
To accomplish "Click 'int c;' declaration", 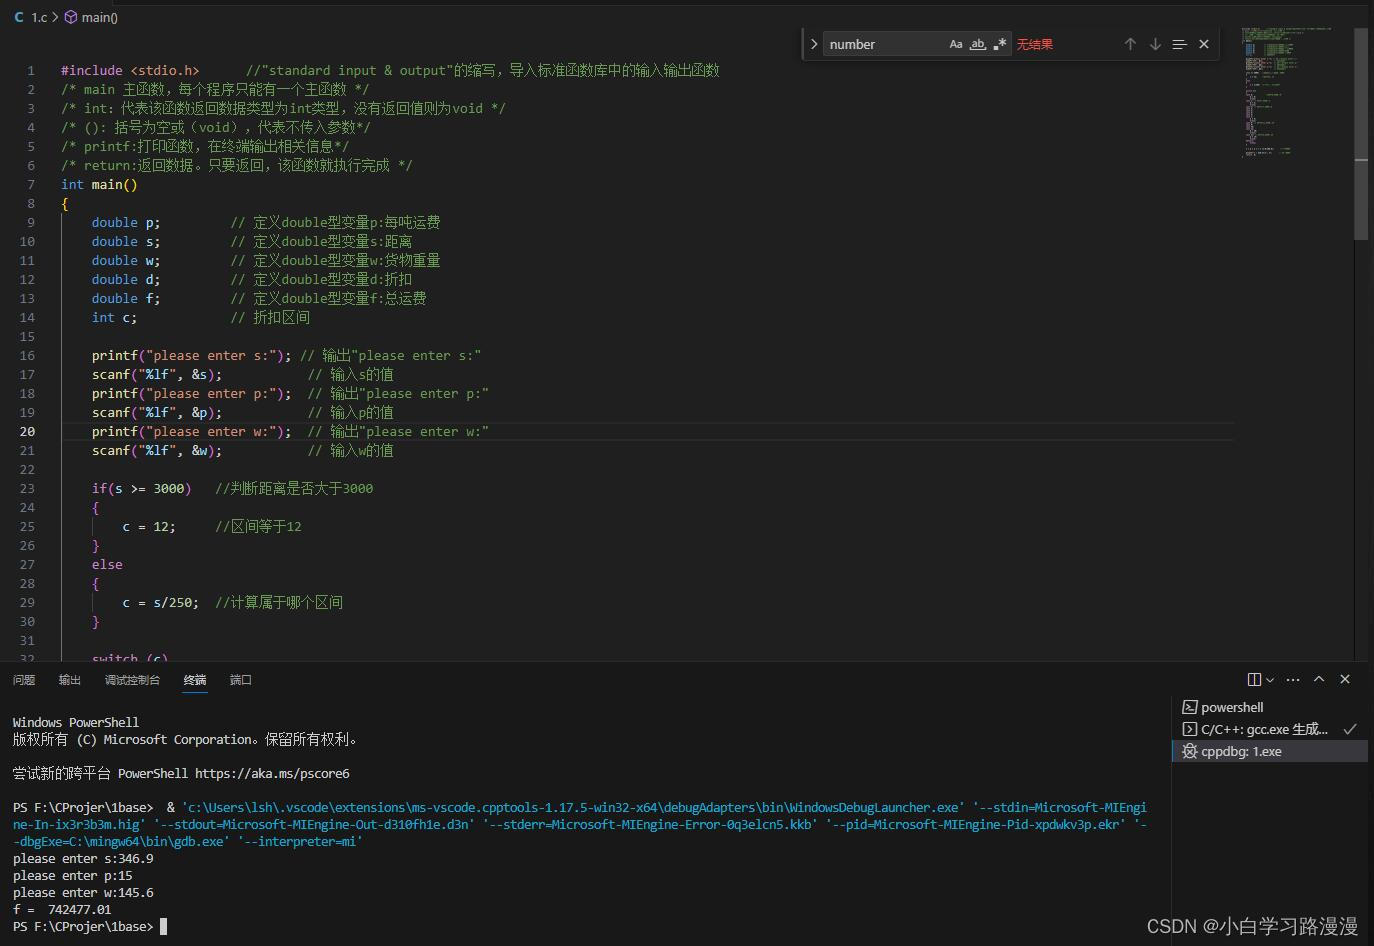I will [115, 318].
